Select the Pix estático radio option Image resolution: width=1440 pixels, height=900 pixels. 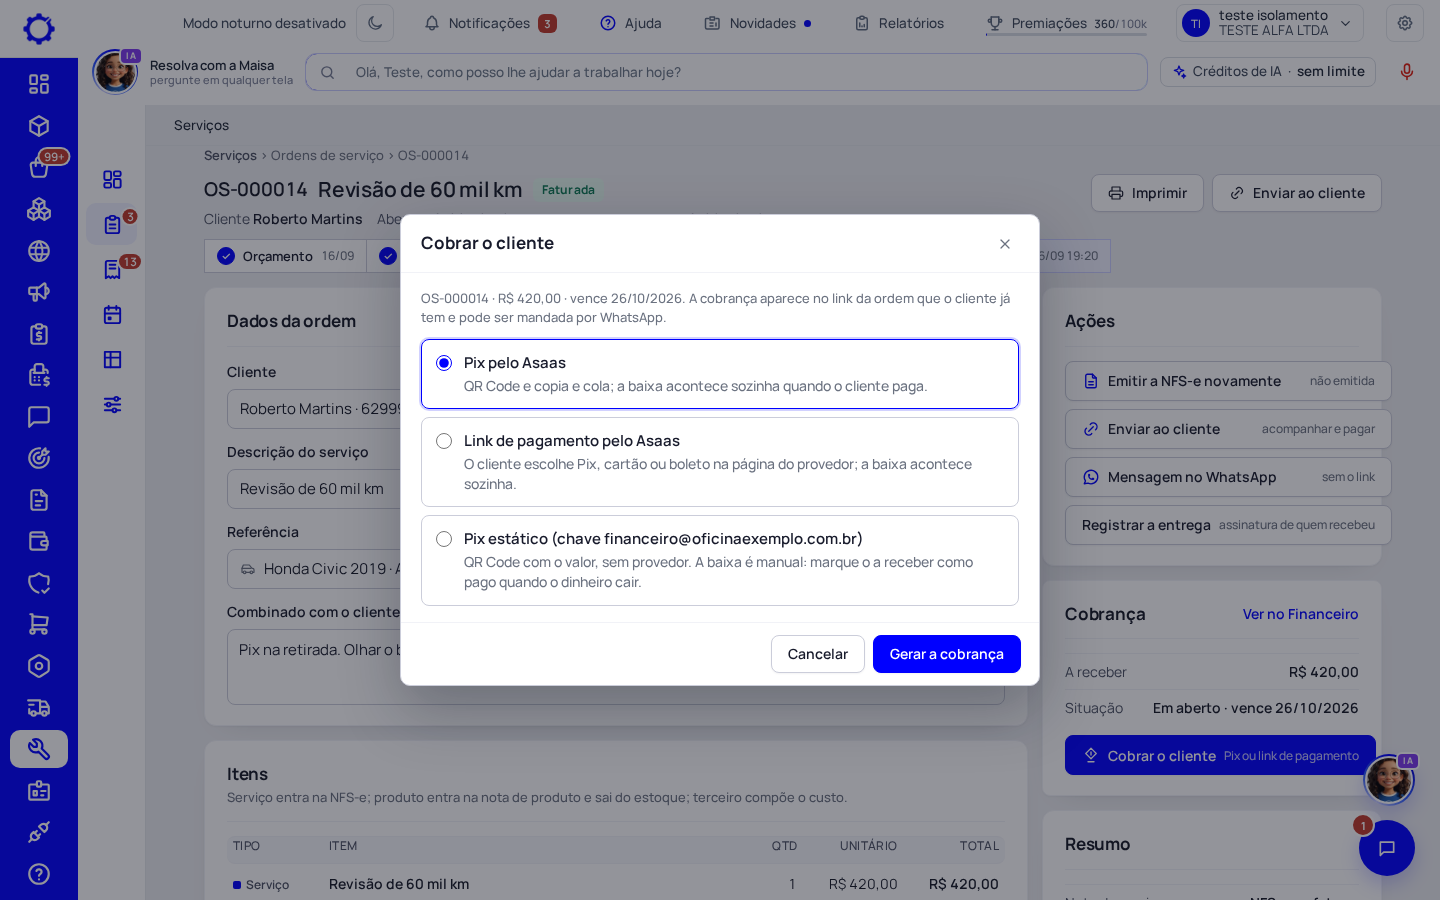pyautogui.click(x=444, y=539)
